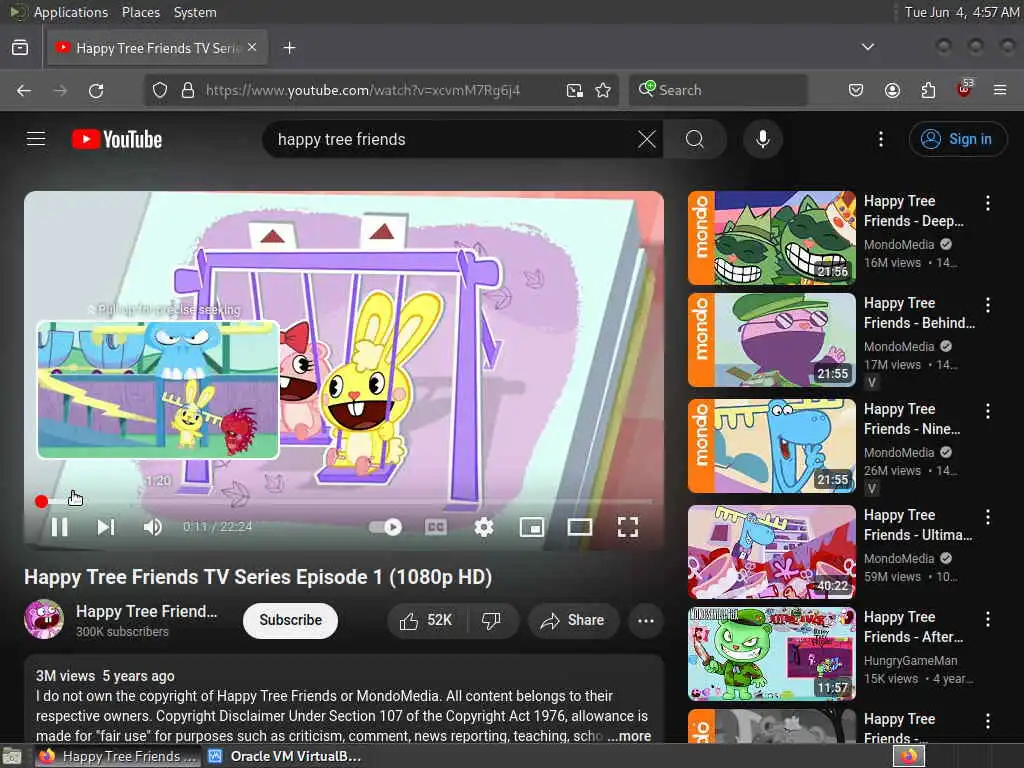List all tabs with the chevron dropdown
This screenshot has width=1024, height=768.
[x=868, y=47]
